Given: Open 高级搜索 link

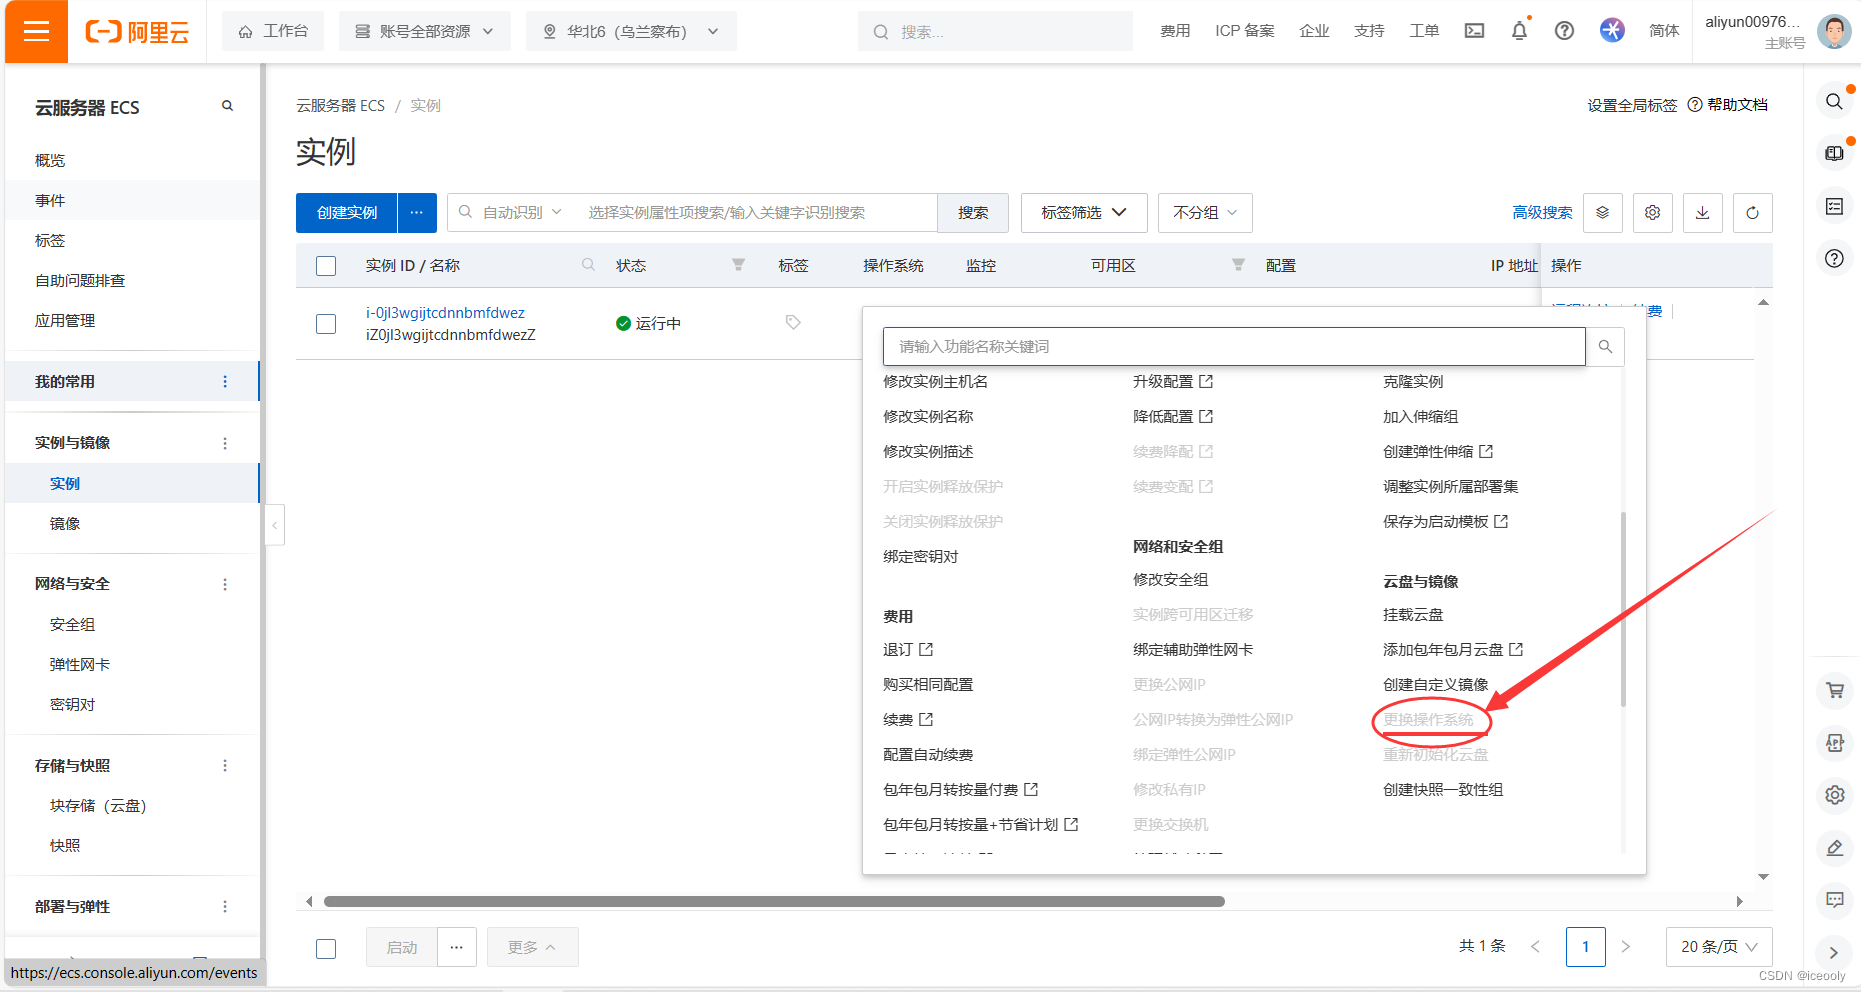Looking at the screenshot, I should [1542, 213].
